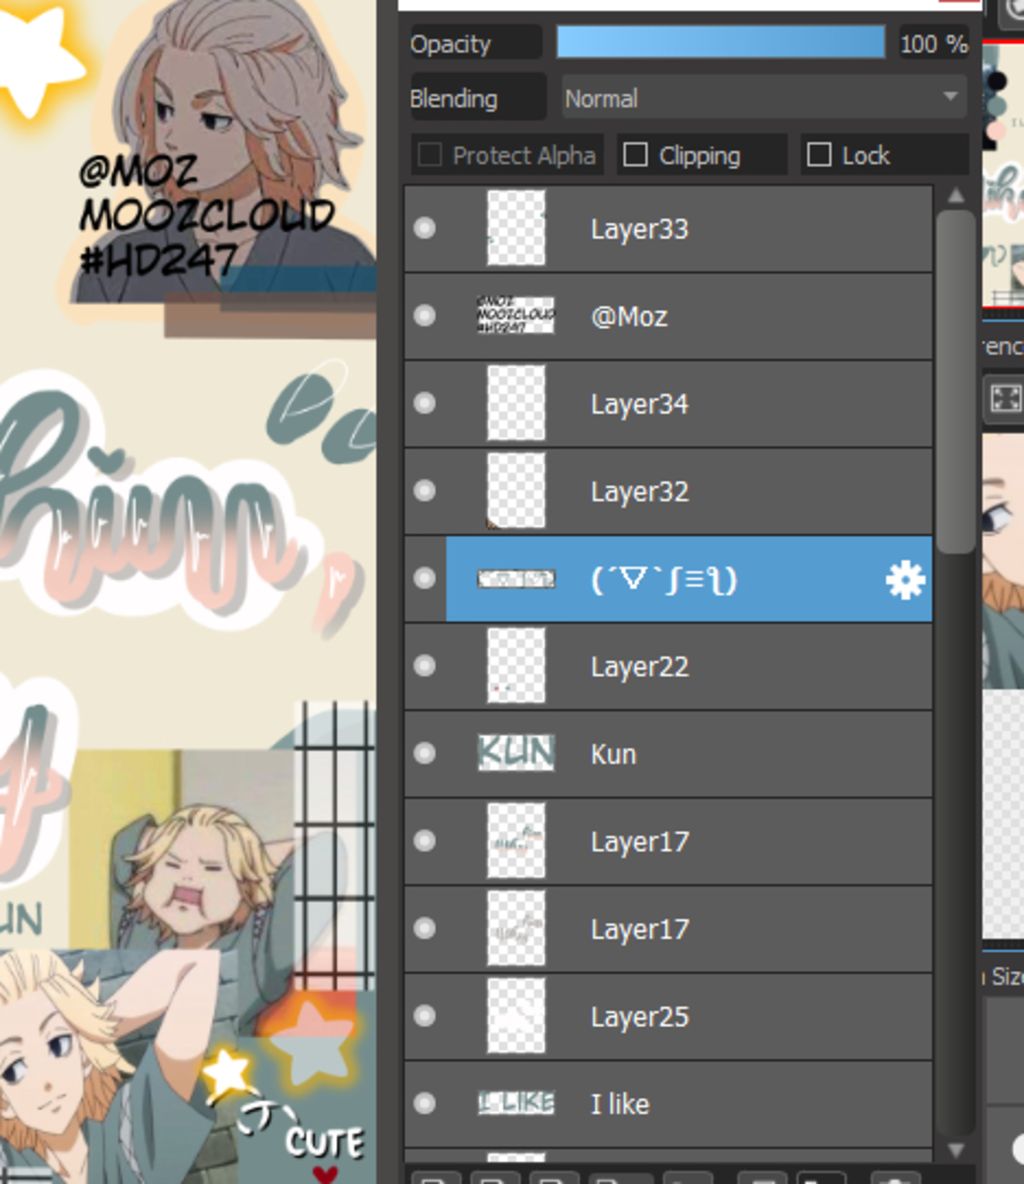Viewport: 1024px width, 1184px height.
Task: Open settings gear on the selected emoticon layer
Action: click(905, 580)
